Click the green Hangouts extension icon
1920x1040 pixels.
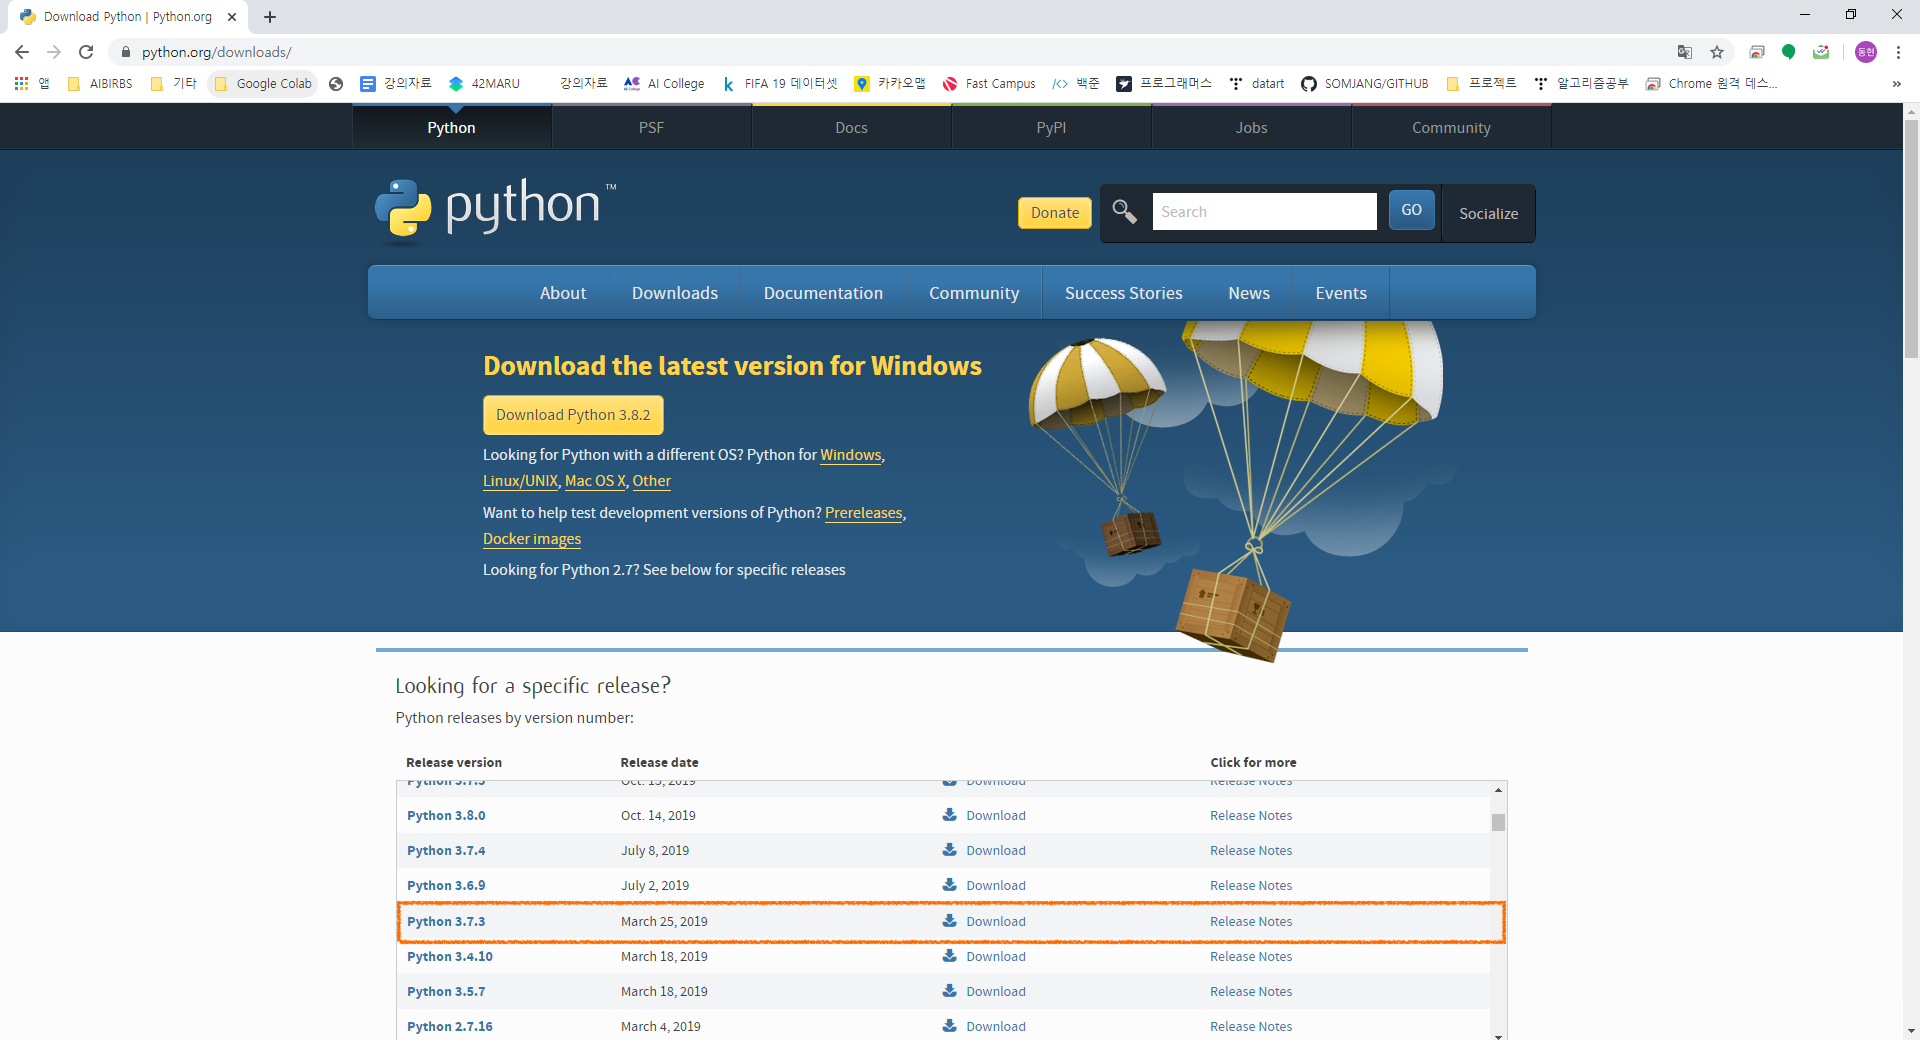tap(1789, 52)
